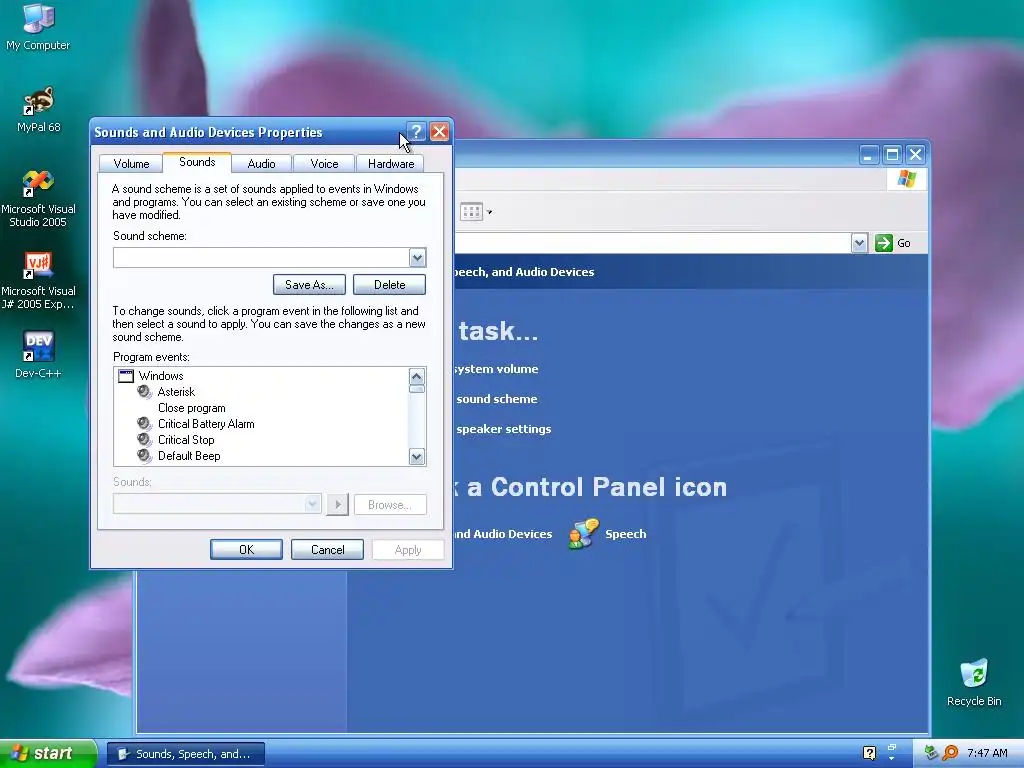This screenshot has height=768, width=1024.
Task: Select the Sounds tab
Action: [x=197, y=162]
